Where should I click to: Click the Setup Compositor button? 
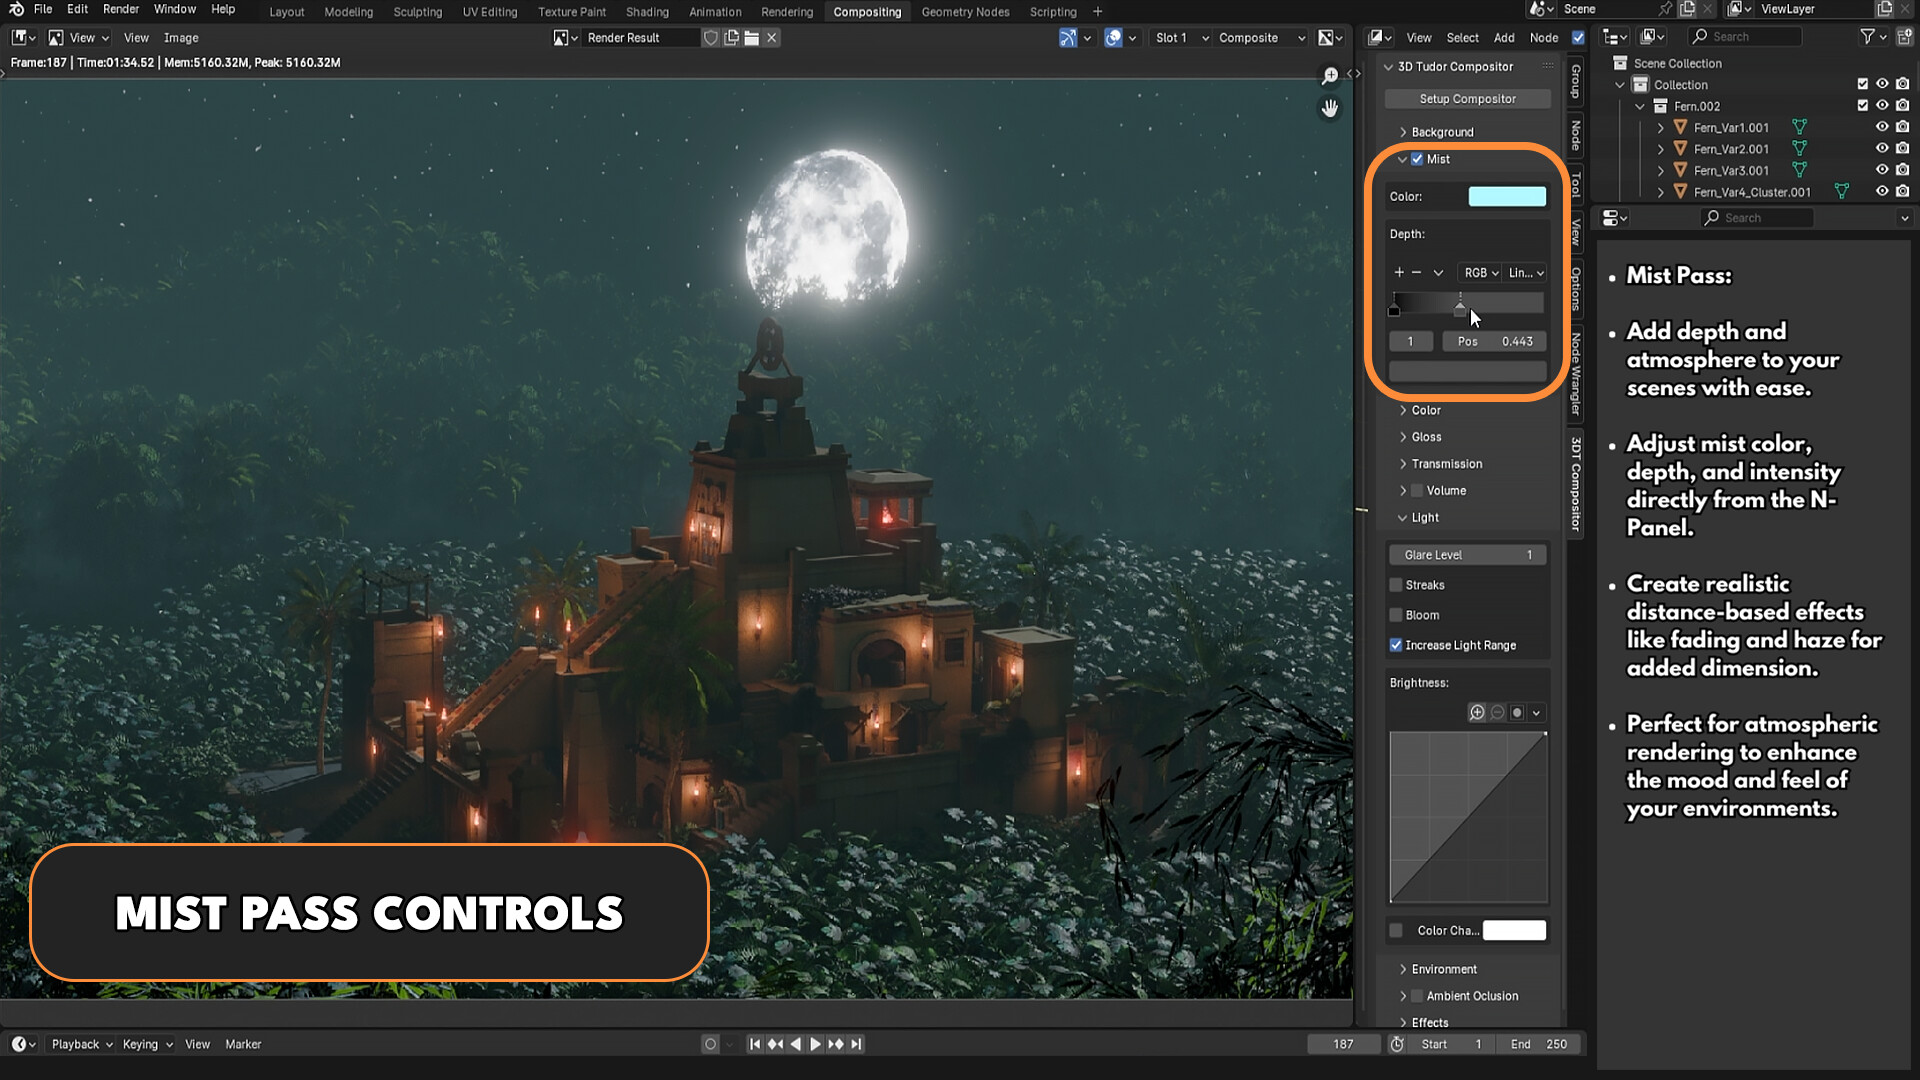point(1467,98)
